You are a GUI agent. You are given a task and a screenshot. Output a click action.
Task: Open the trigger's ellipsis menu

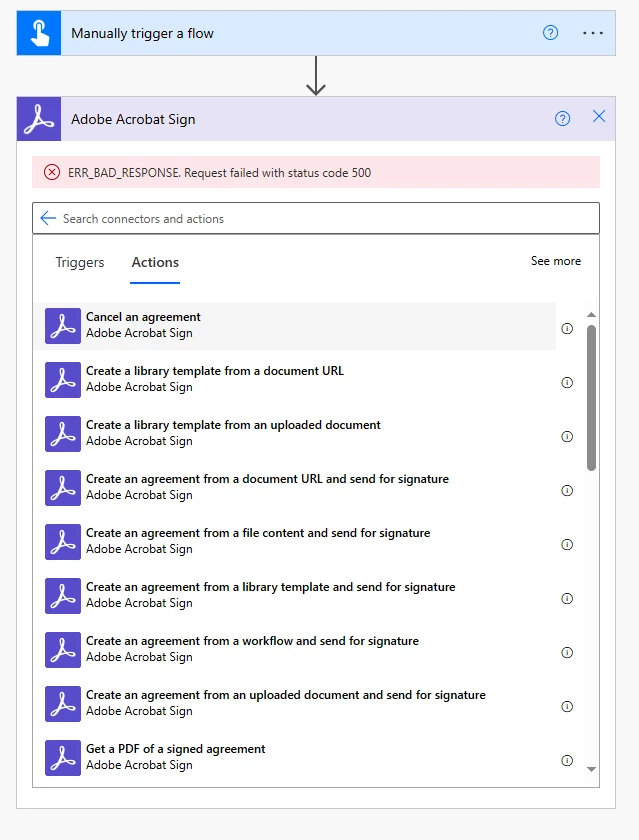593,33
